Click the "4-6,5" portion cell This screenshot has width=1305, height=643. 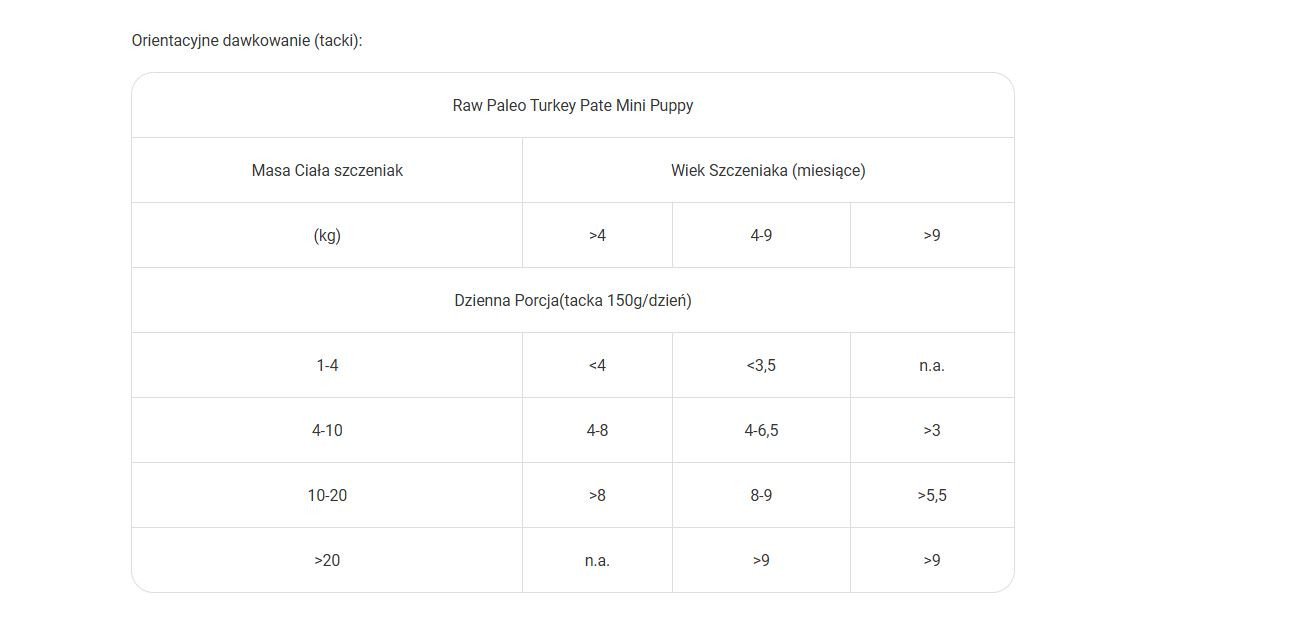click(761, 430)
